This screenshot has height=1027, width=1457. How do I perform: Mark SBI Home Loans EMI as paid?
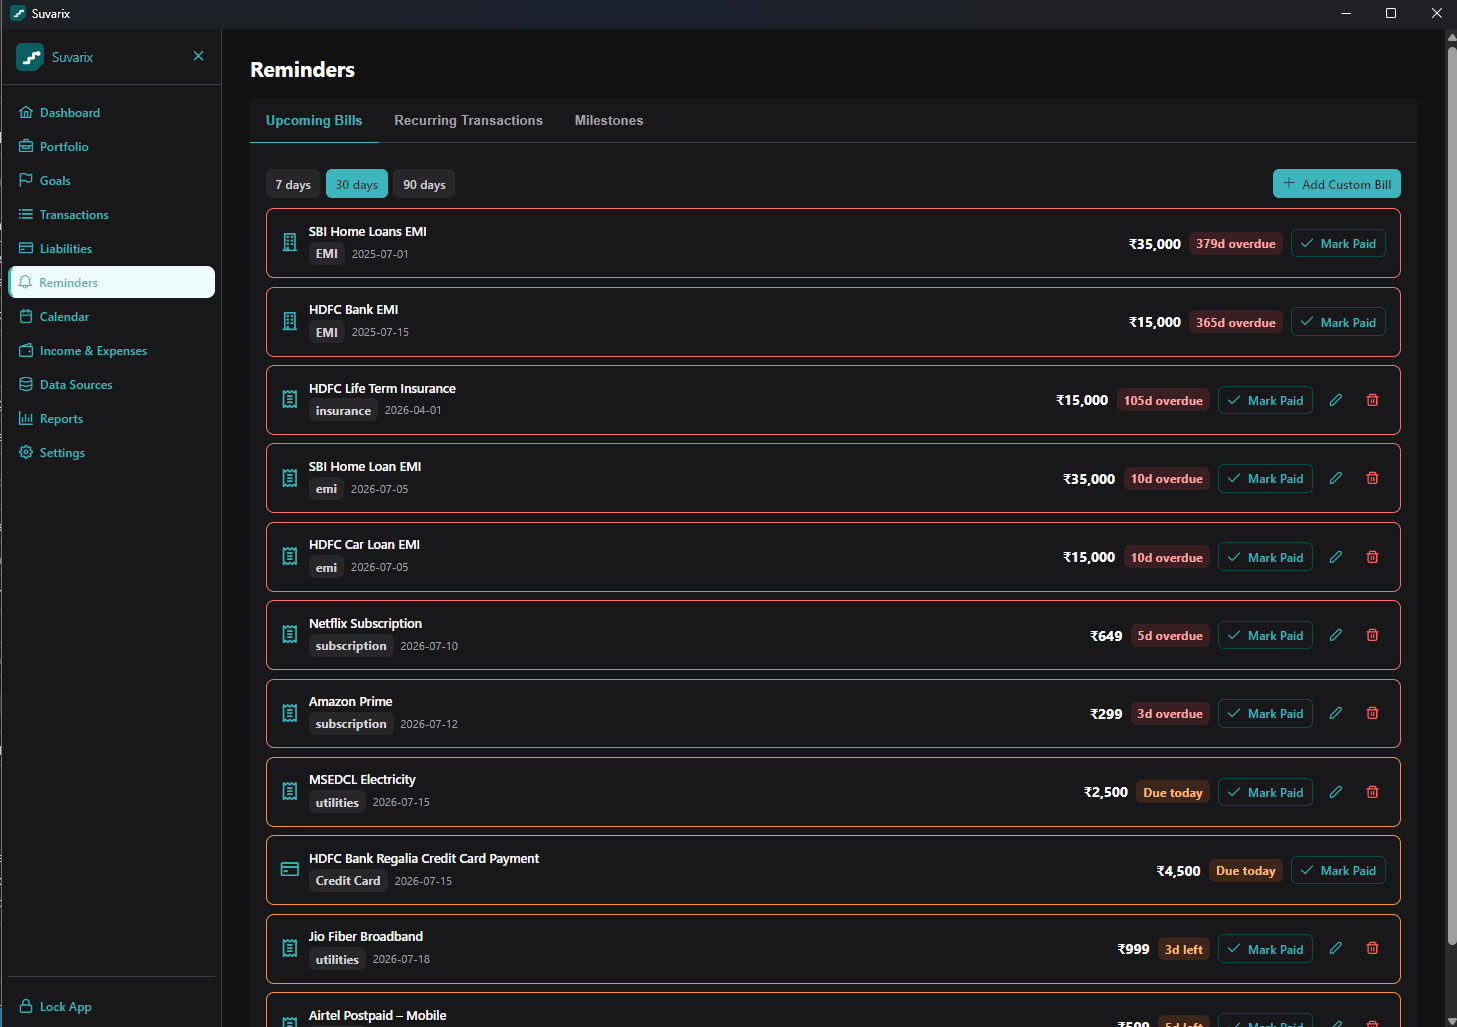coord(1338,243)
